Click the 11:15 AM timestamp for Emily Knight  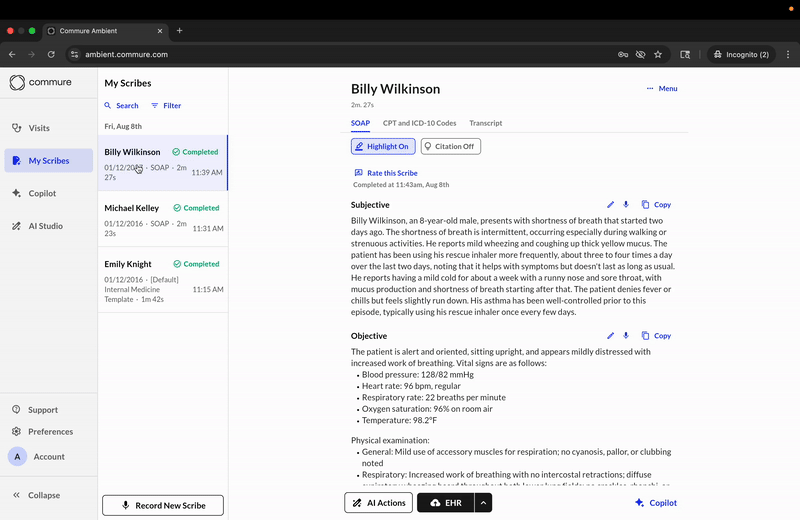pos(208,289)
